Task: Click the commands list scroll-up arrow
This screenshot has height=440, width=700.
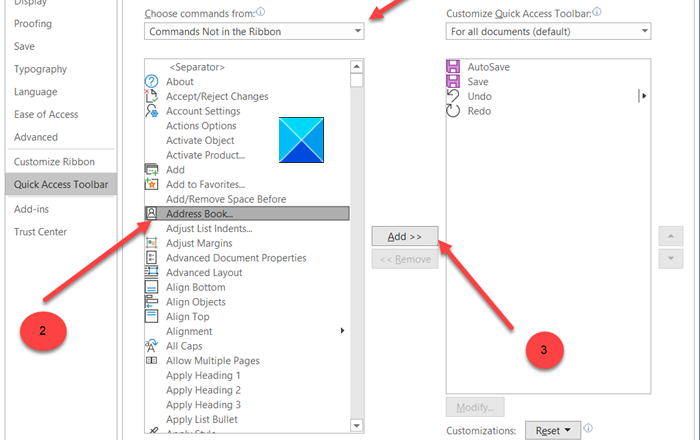Action: coord(356,67)
